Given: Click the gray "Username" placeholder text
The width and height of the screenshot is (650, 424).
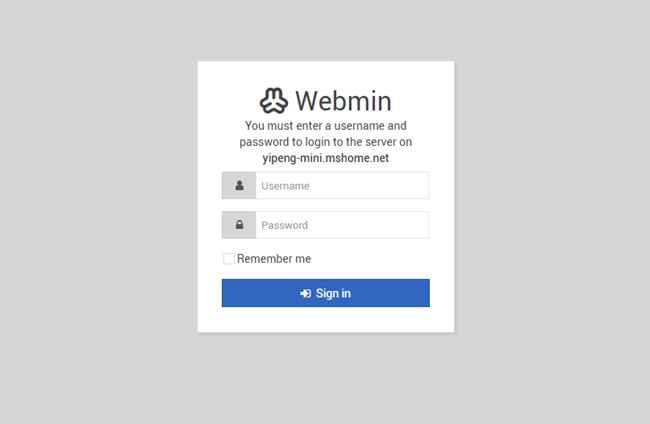Looking at the screenshot, I should 285,186.
